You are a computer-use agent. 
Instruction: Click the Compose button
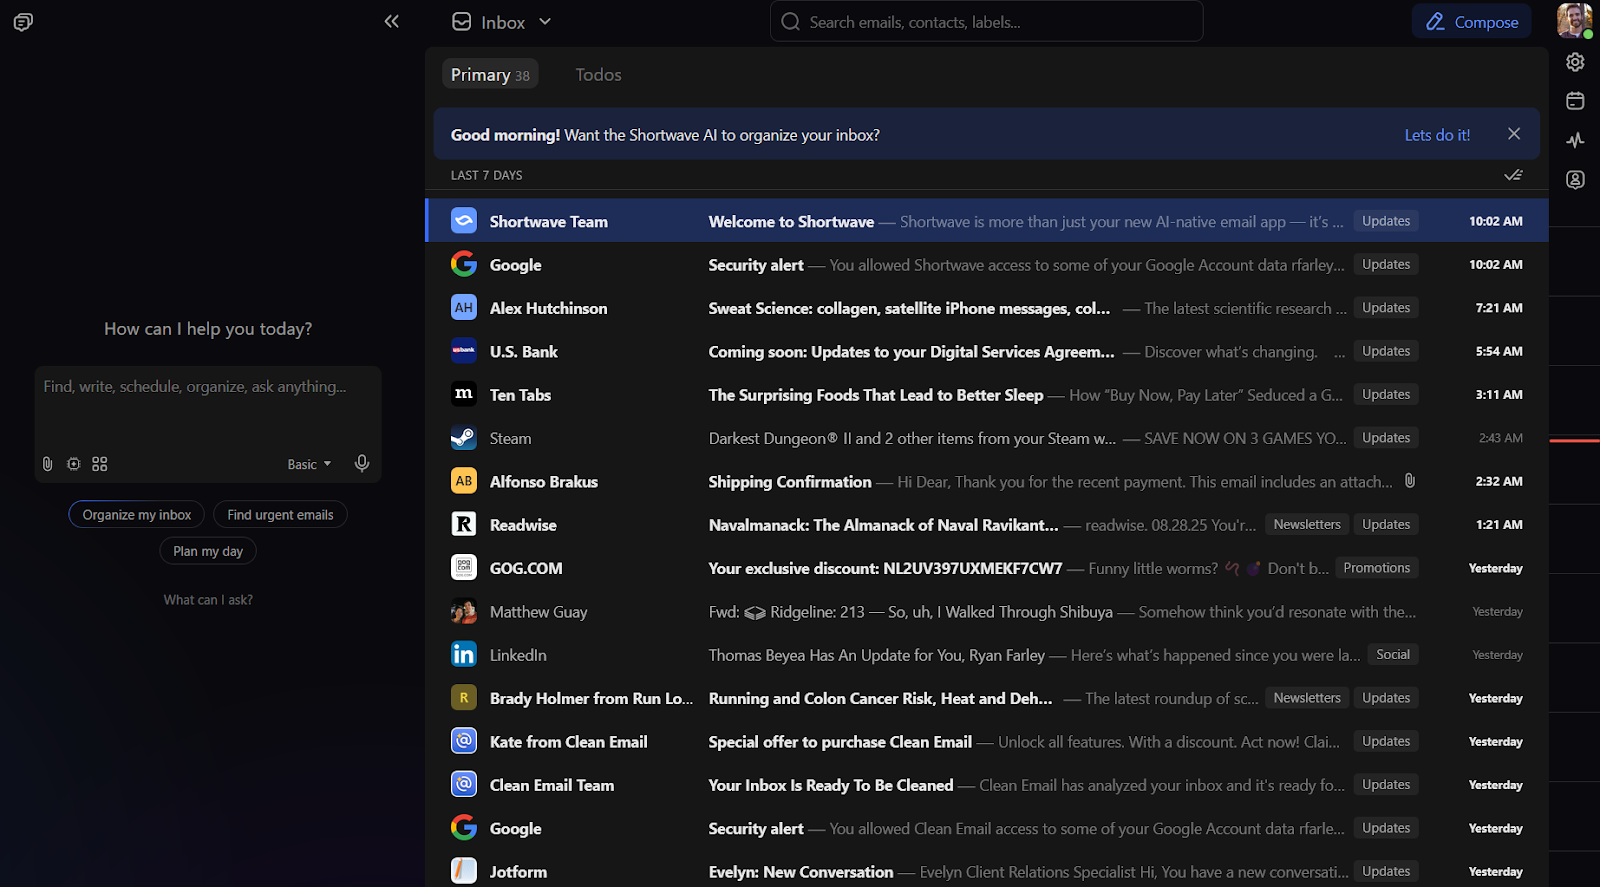point(1471,22)
